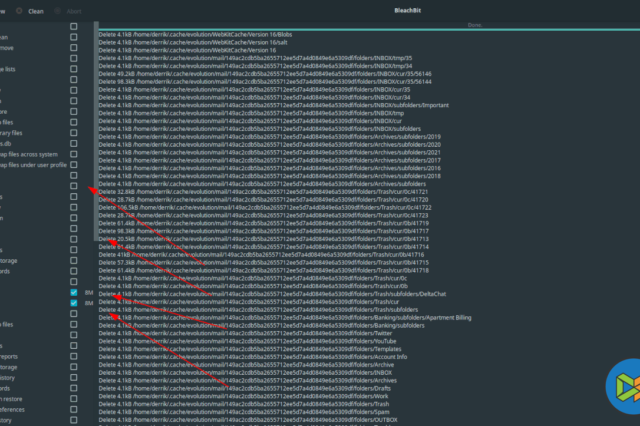Click the BleachBit window title

click(407, 11)
